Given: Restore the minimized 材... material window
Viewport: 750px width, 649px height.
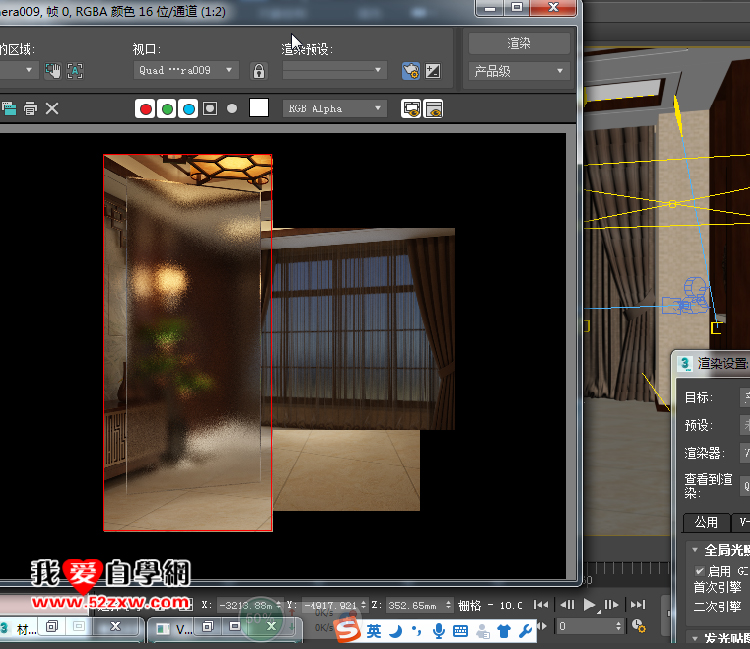Looking at the screenshot, I should pyautogui.click(x=52, y=627).
